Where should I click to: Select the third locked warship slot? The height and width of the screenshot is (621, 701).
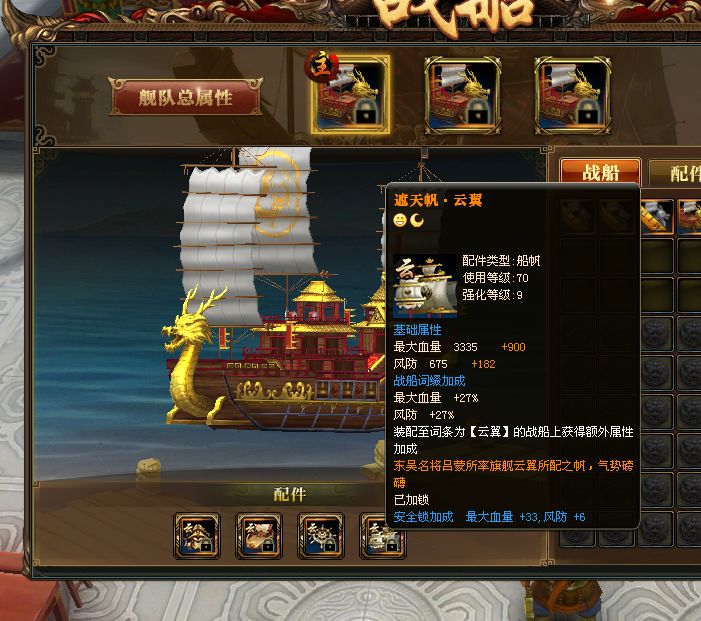tap(573, 95)
